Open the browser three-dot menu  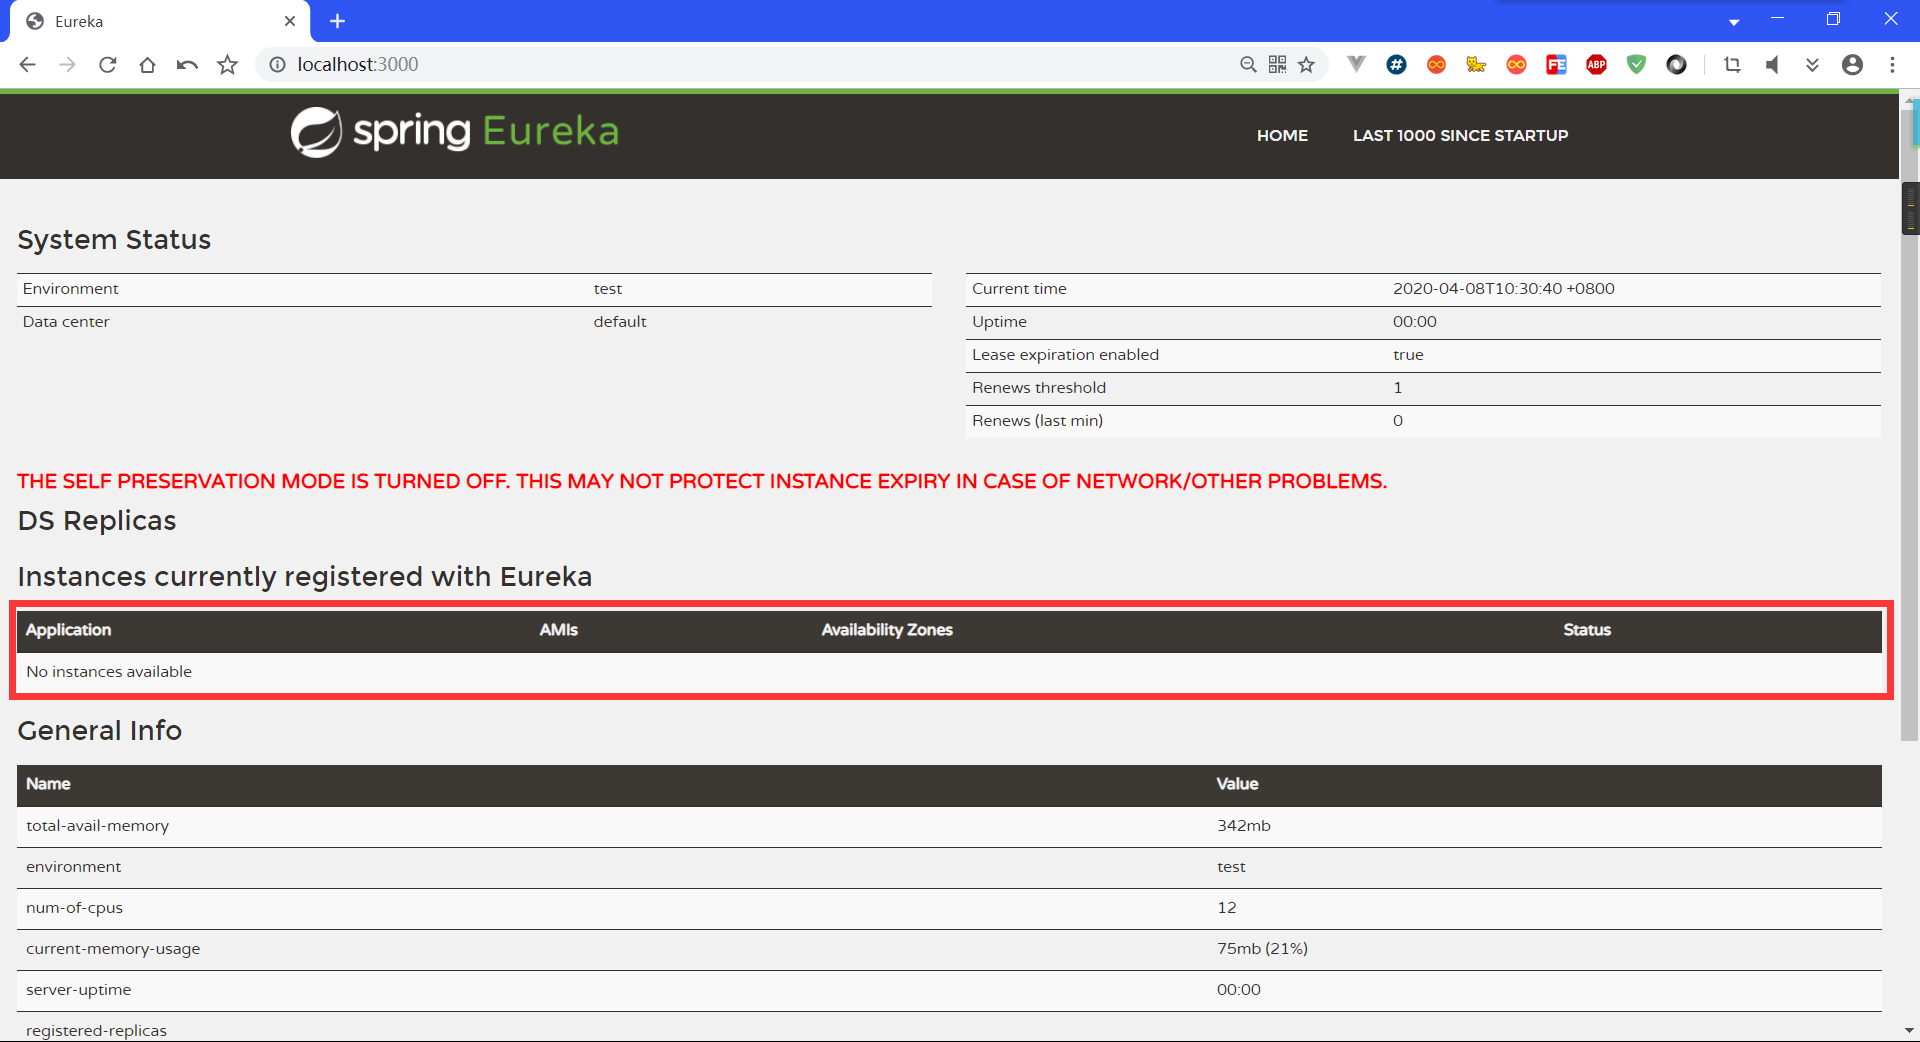pos(1893,65)
